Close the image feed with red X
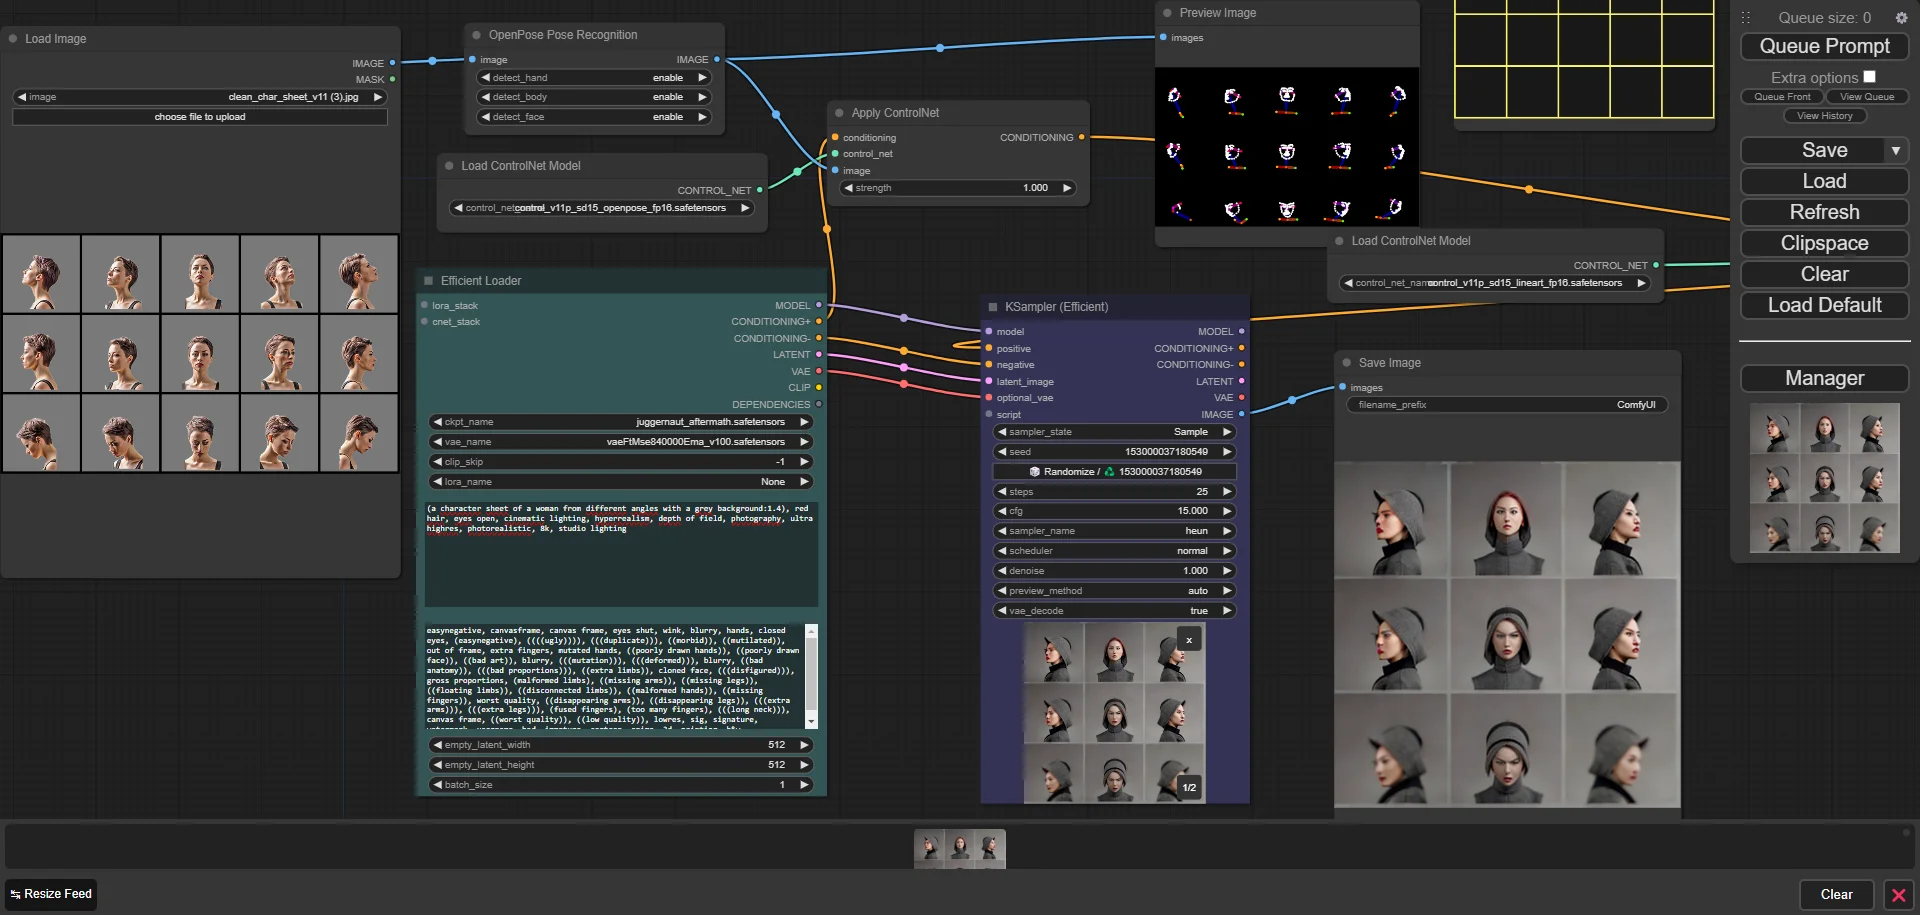Viewport: 1920px width, 915px height. click(x=1898, y=895)
